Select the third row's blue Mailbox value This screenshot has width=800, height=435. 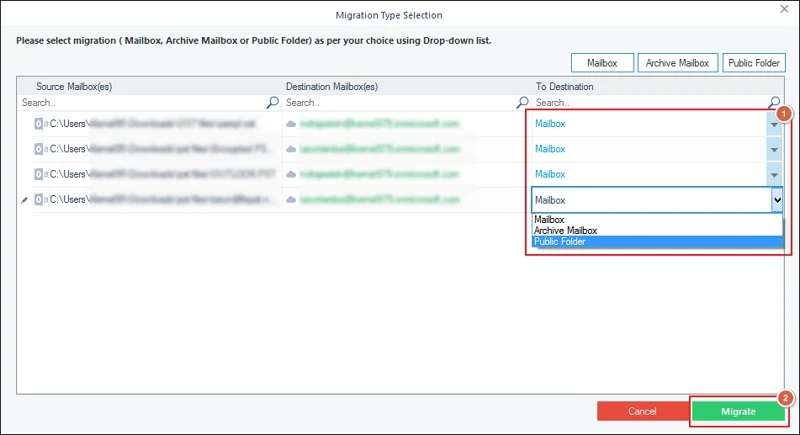click(x=550, y=174)
